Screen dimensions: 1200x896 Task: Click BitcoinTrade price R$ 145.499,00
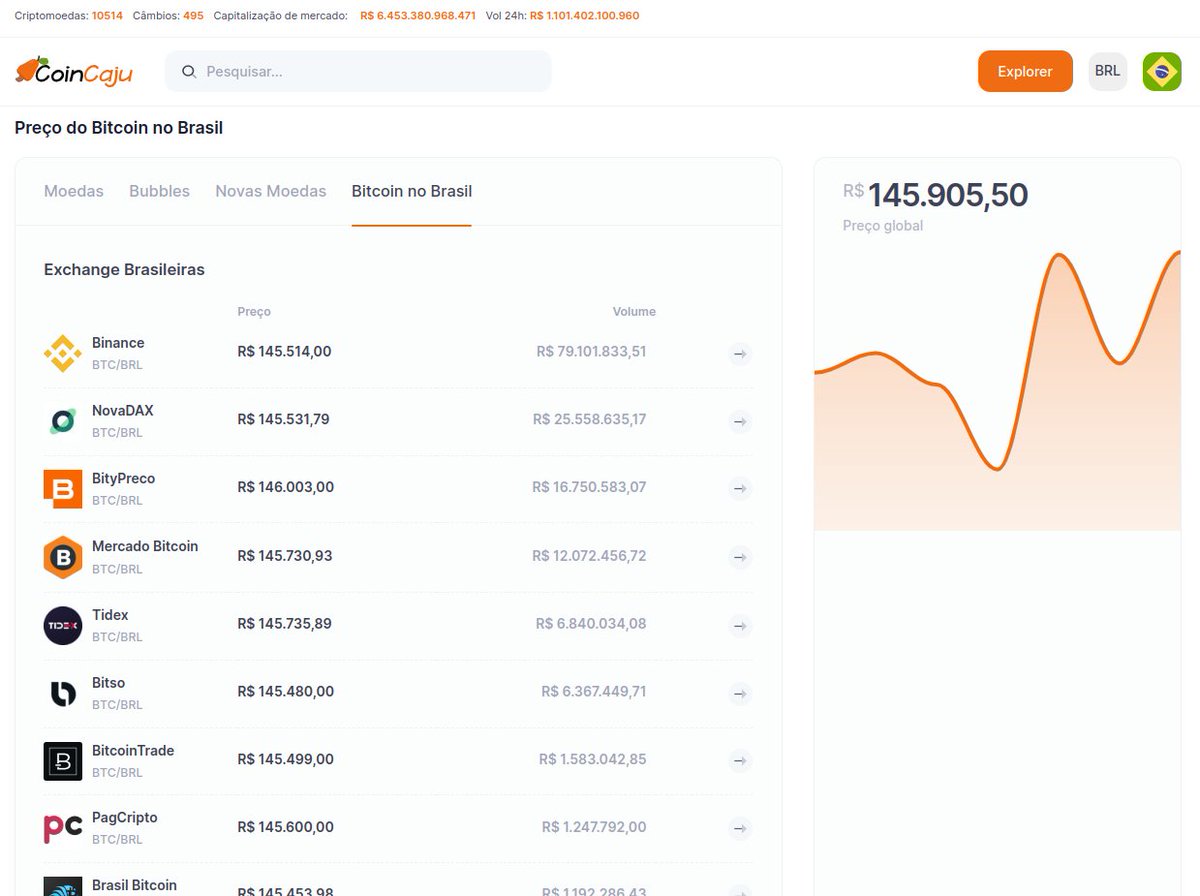[x=285, y=760]
